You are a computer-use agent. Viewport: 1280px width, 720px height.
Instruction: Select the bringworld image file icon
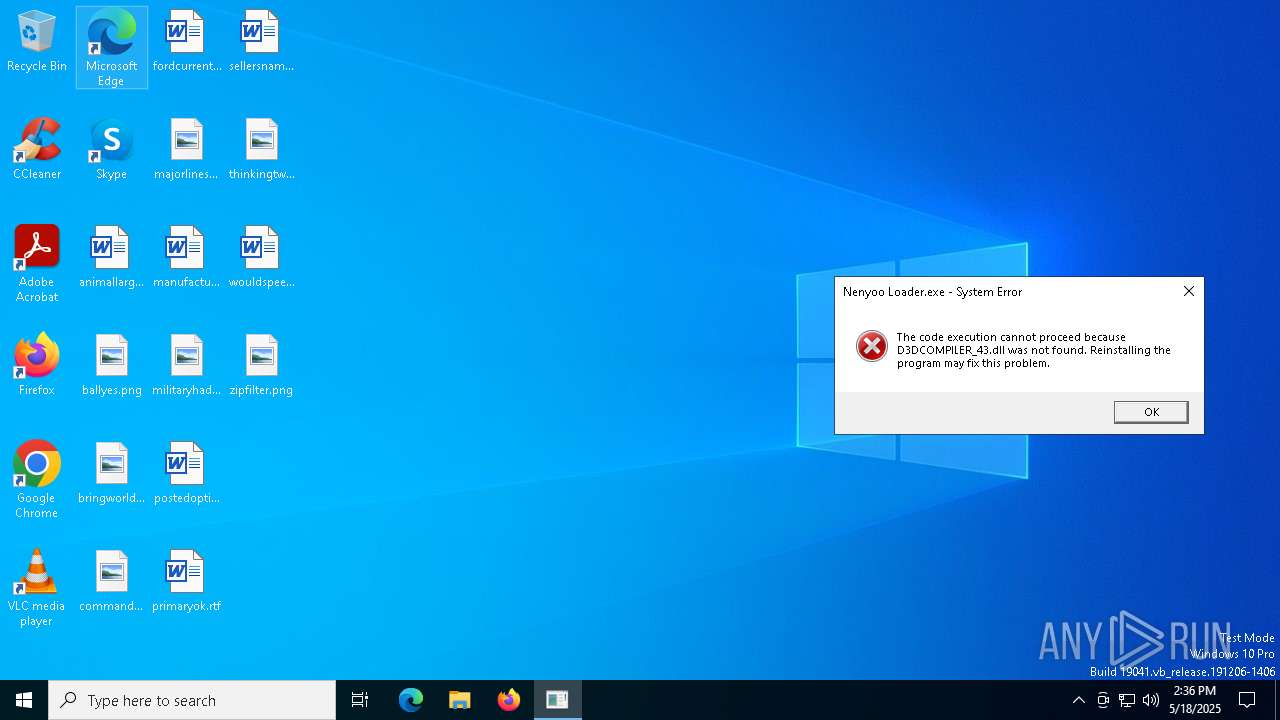point(111,474)
